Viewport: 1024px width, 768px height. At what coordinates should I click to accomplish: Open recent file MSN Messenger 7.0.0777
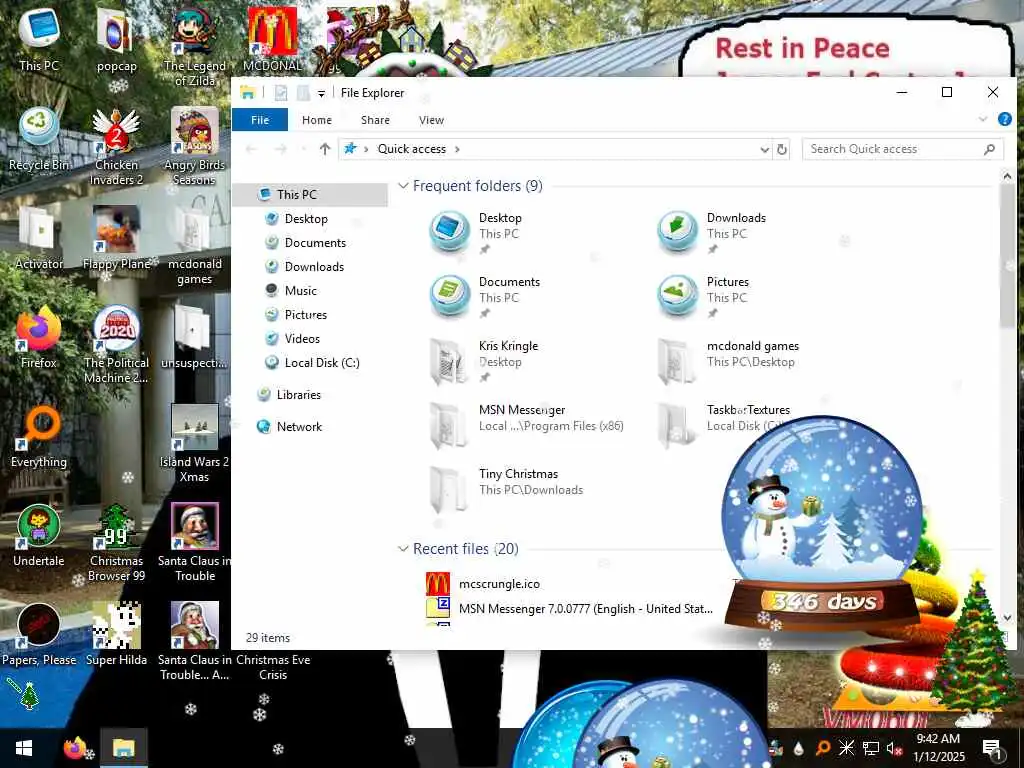tap(569, 609)
